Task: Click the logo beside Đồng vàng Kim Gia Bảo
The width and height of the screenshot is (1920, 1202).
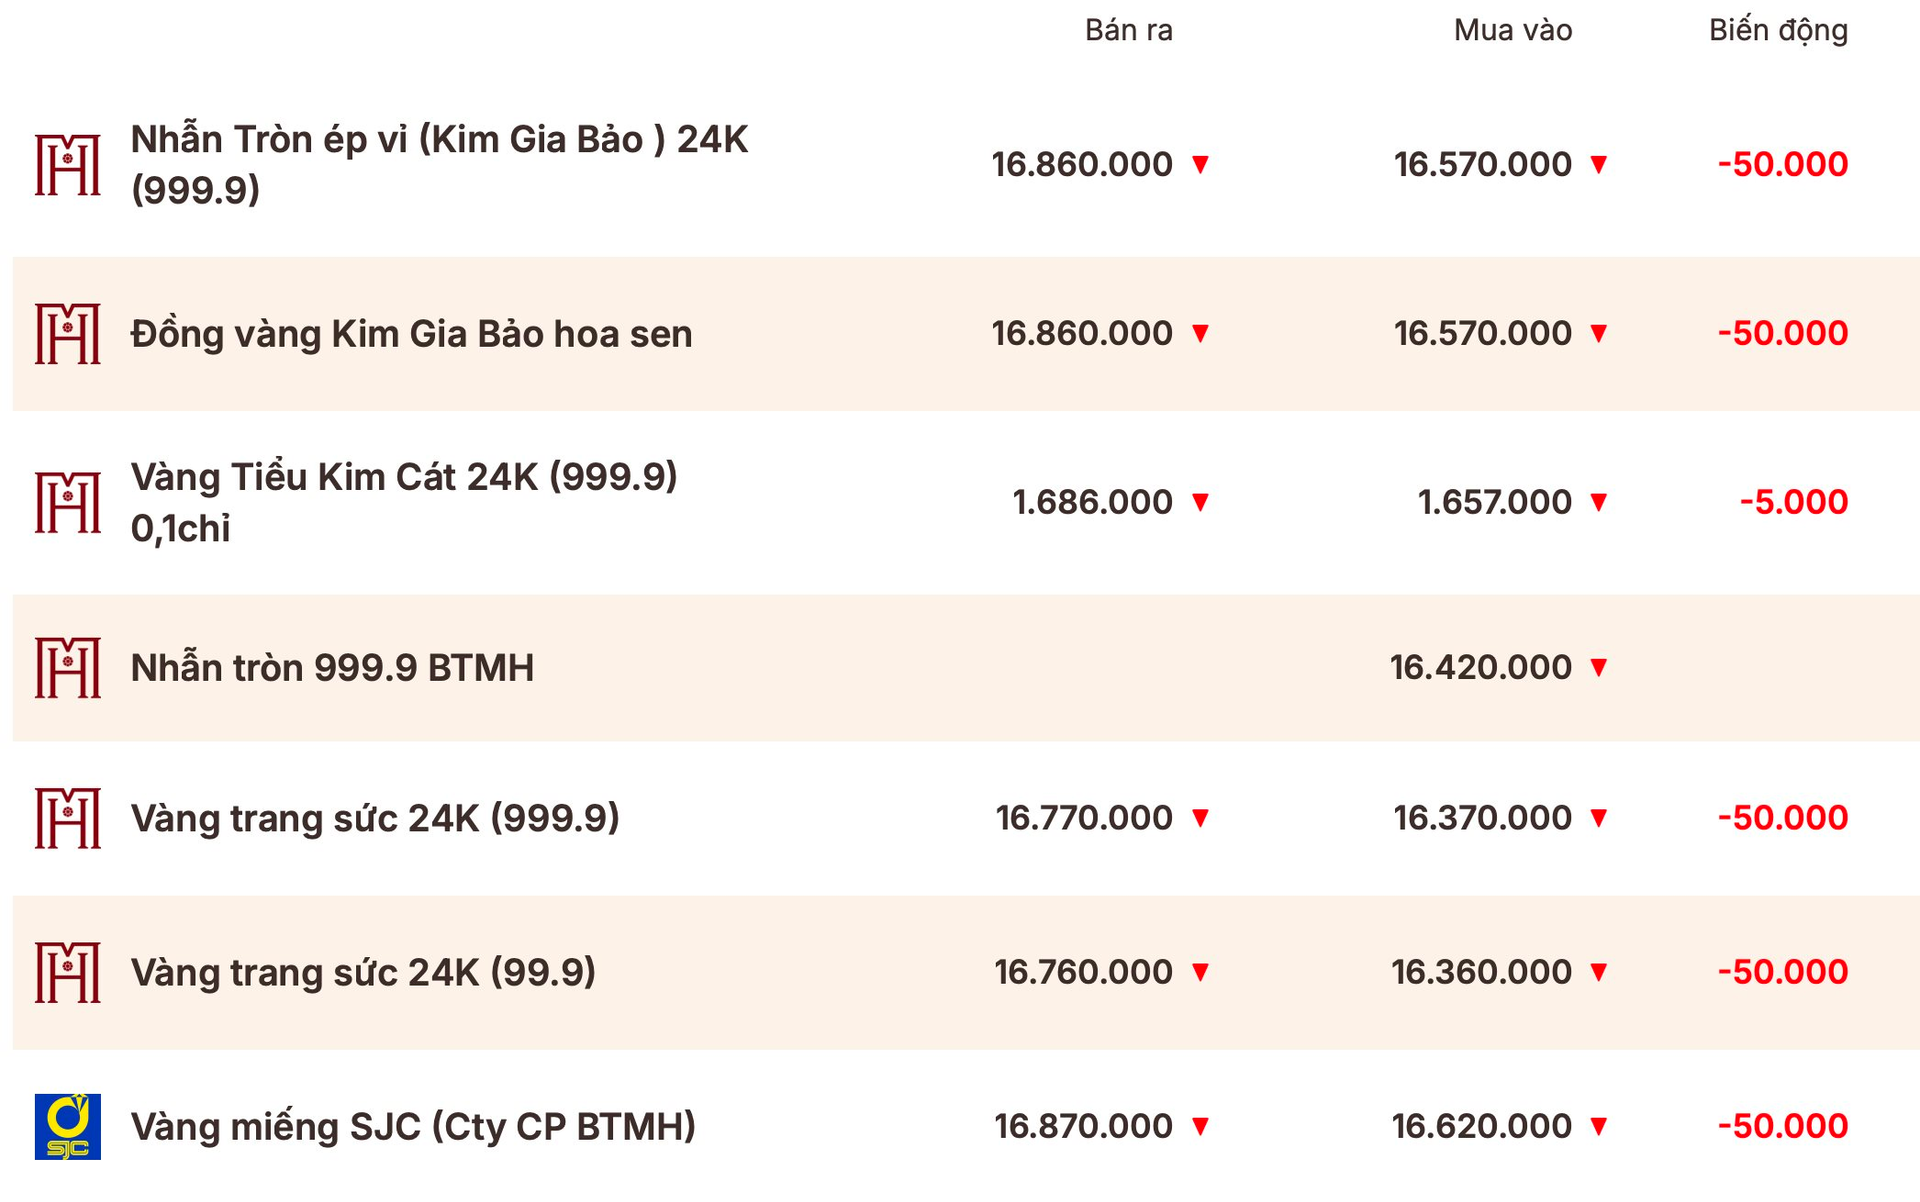Action: 68,333
